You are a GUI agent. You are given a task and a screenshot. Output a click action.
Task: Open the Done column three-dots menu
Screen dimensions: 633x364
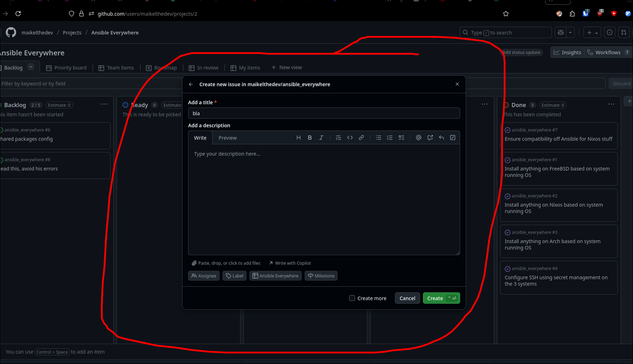coord(611,105)
